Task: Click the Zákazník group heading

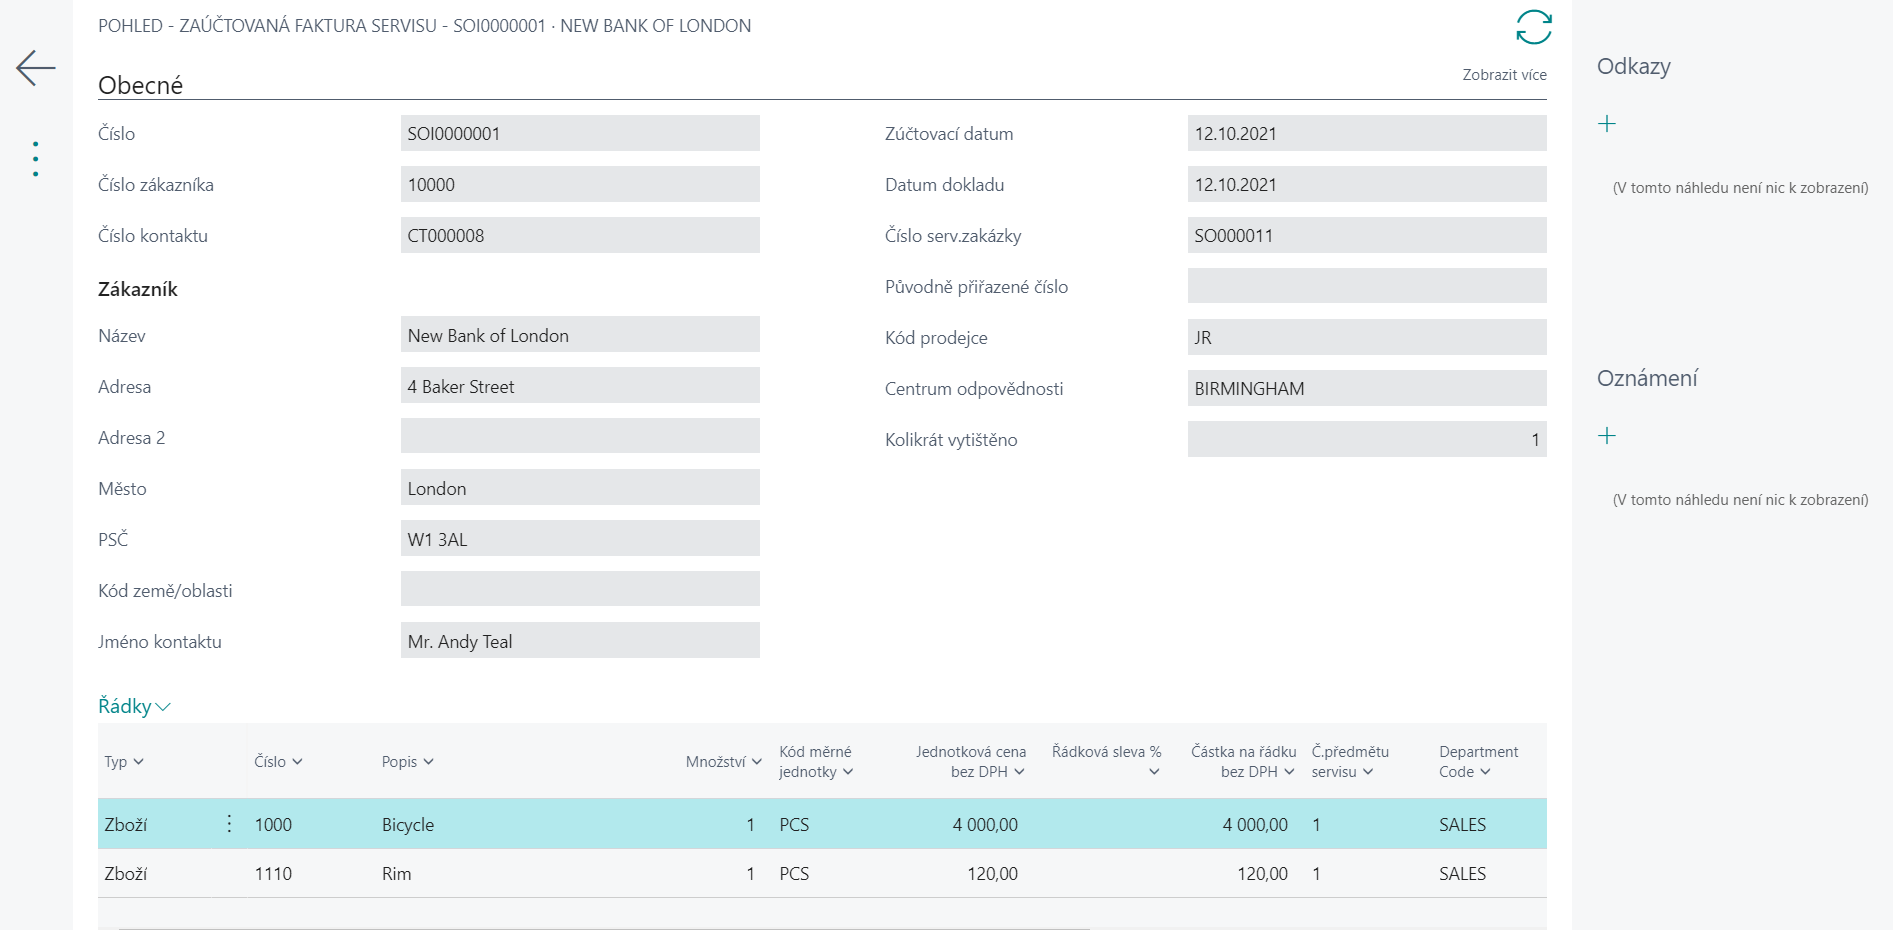Action: click(x=138, y=289)
